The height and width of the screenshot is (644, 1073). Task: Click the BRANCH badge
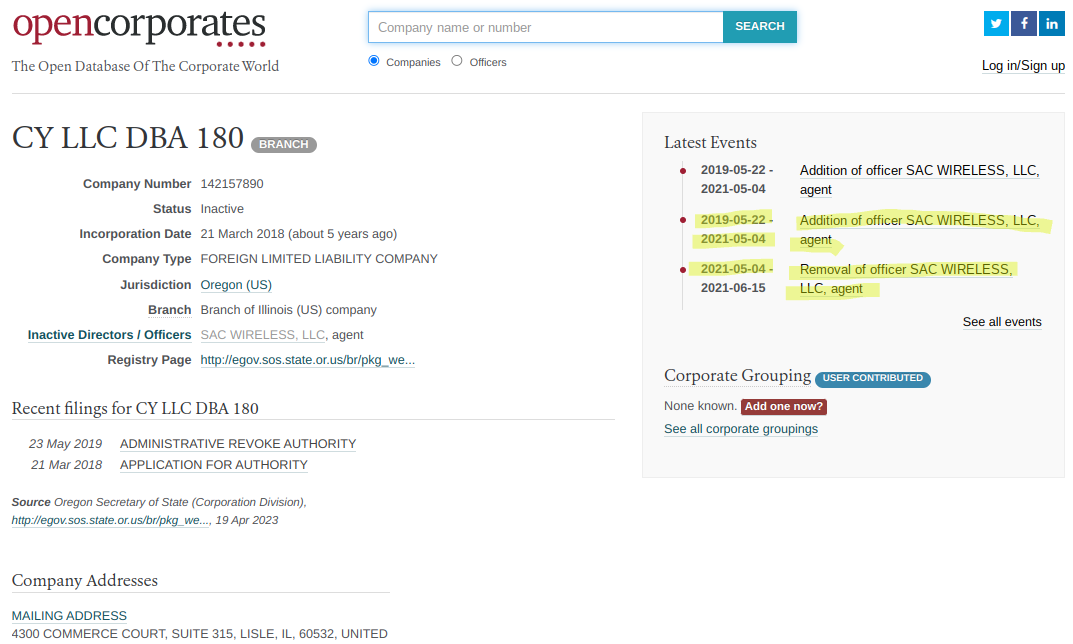coord(283,144)
